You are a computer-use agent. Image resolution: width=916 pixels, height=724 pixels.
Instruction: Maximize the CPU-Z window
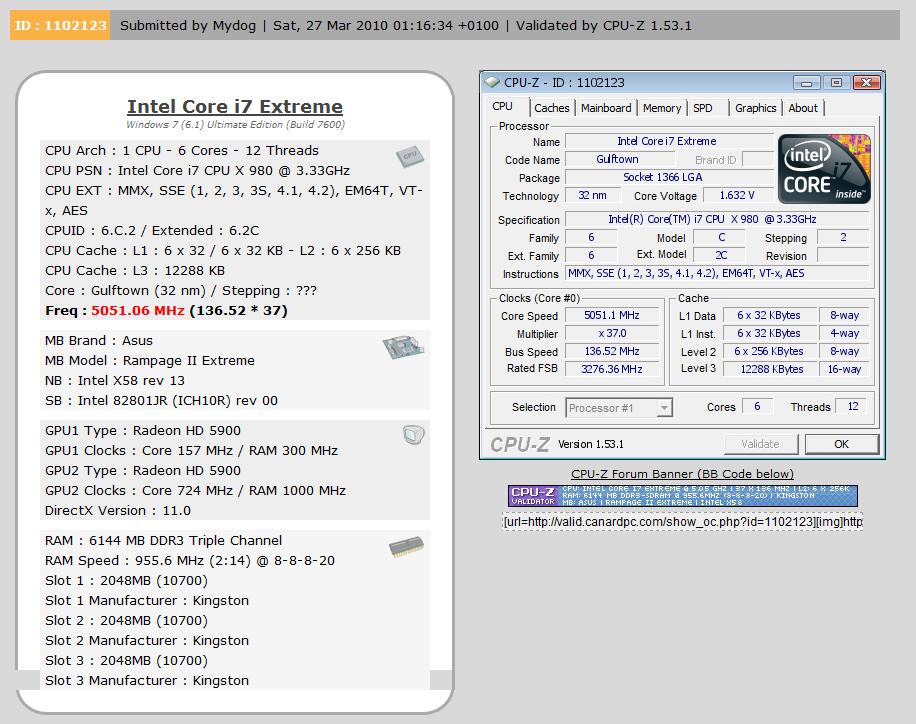pos(836,83)
